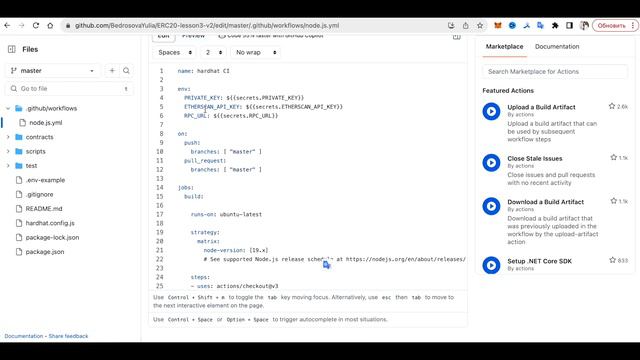Reload the page with the refresh icon
The image size is (640, 360).
(36, 25)
